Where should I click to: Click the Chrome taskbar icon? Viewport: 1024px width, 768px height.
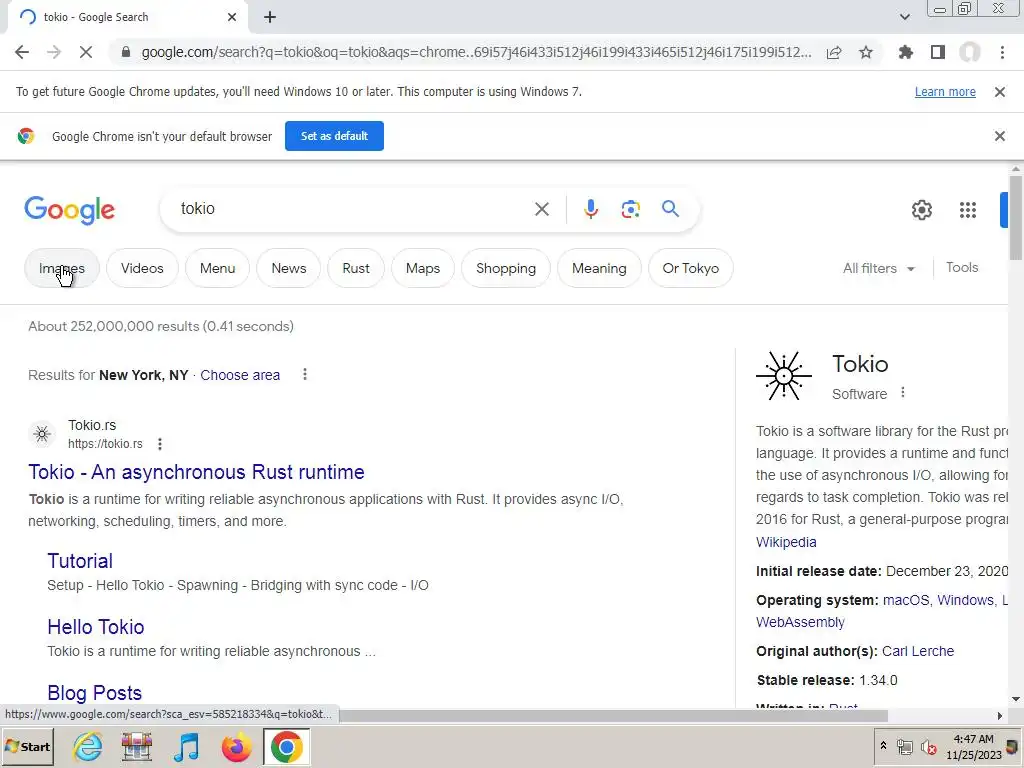(286, 746)
